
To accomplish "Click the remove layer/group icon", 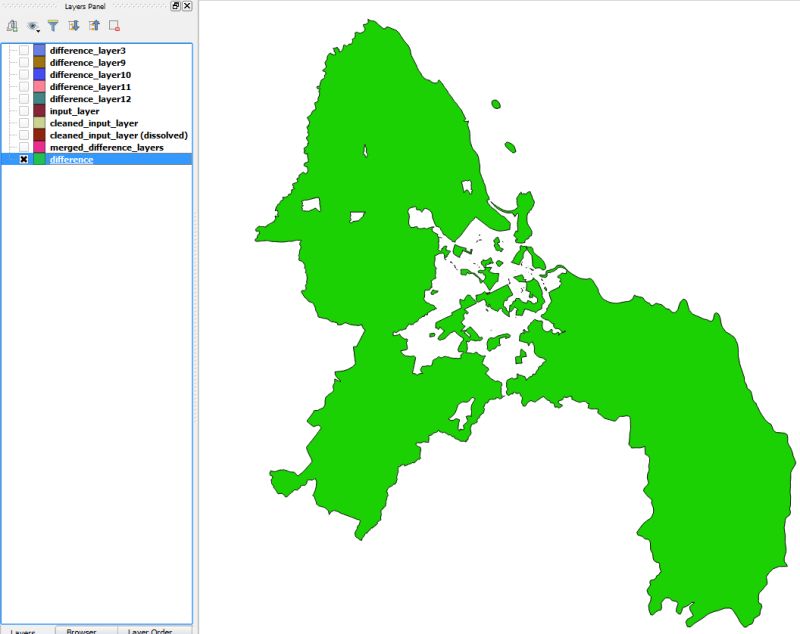I will 114,26.
